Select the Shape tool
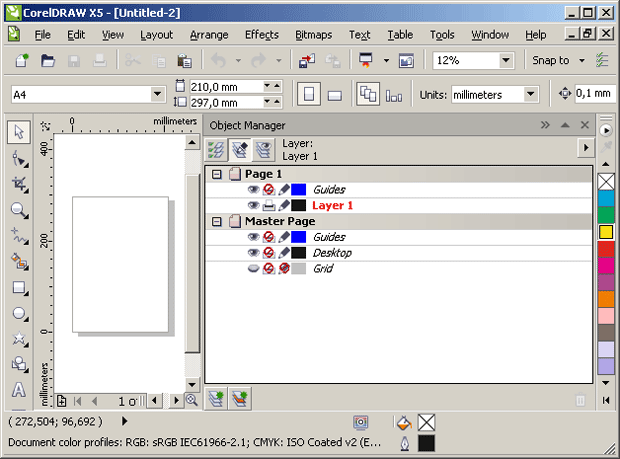Screen dimensions: 620x459 [19, 159]
